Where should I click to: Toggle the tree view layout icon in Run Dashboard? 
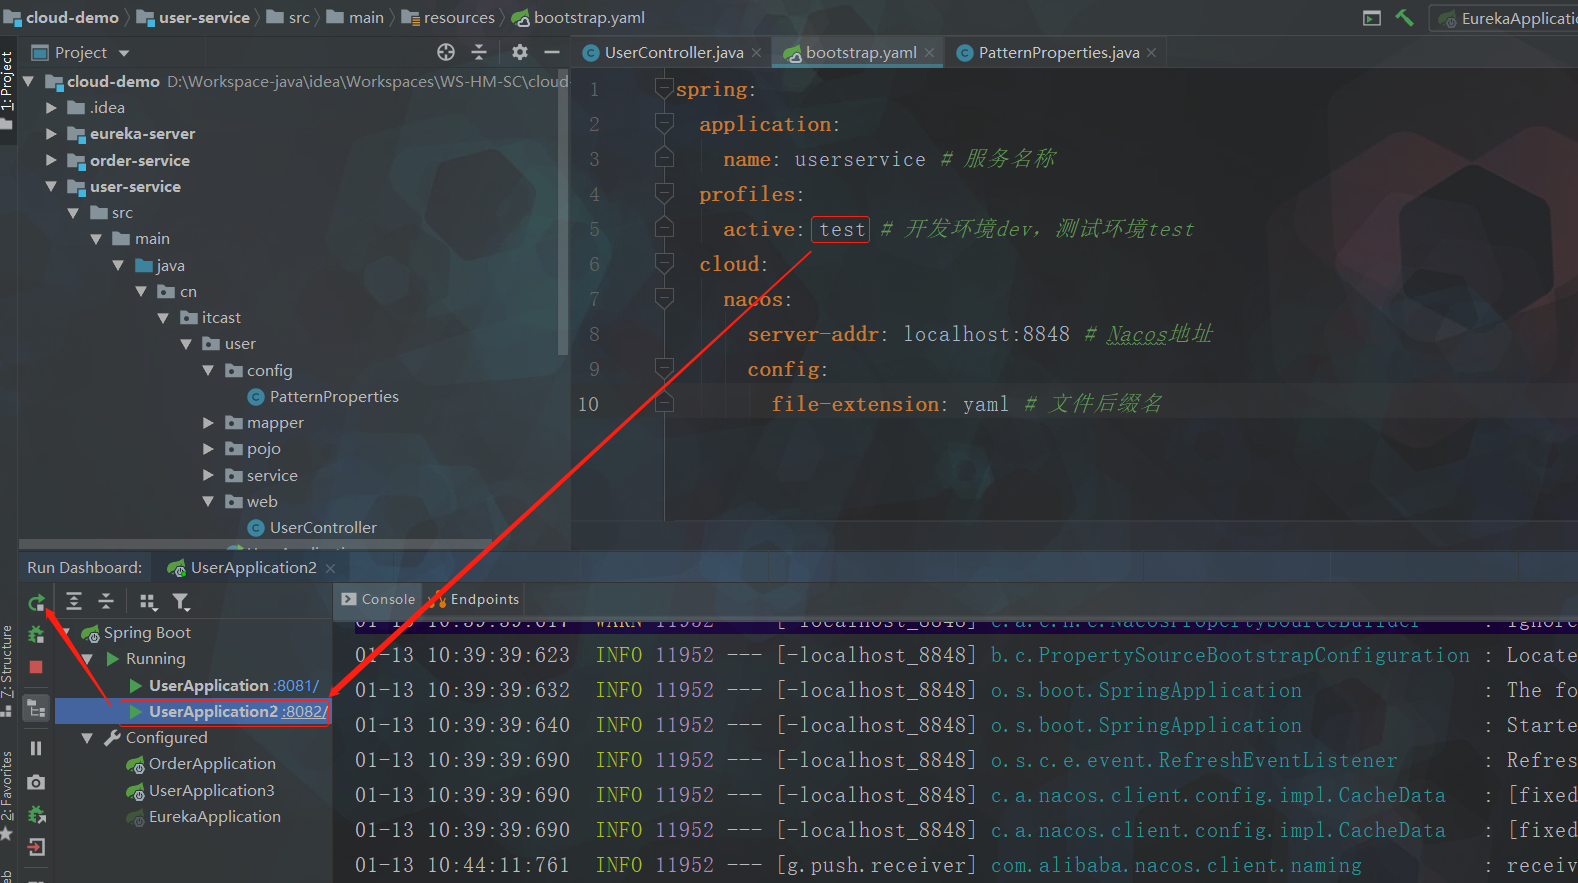click(x=36, y=708)
